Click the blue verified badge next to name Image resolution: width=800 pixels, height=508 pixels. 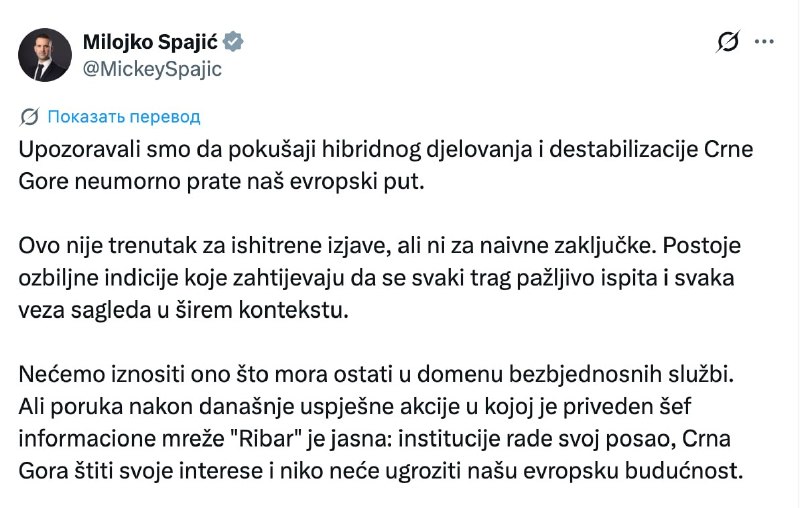(x=233, y=42)
